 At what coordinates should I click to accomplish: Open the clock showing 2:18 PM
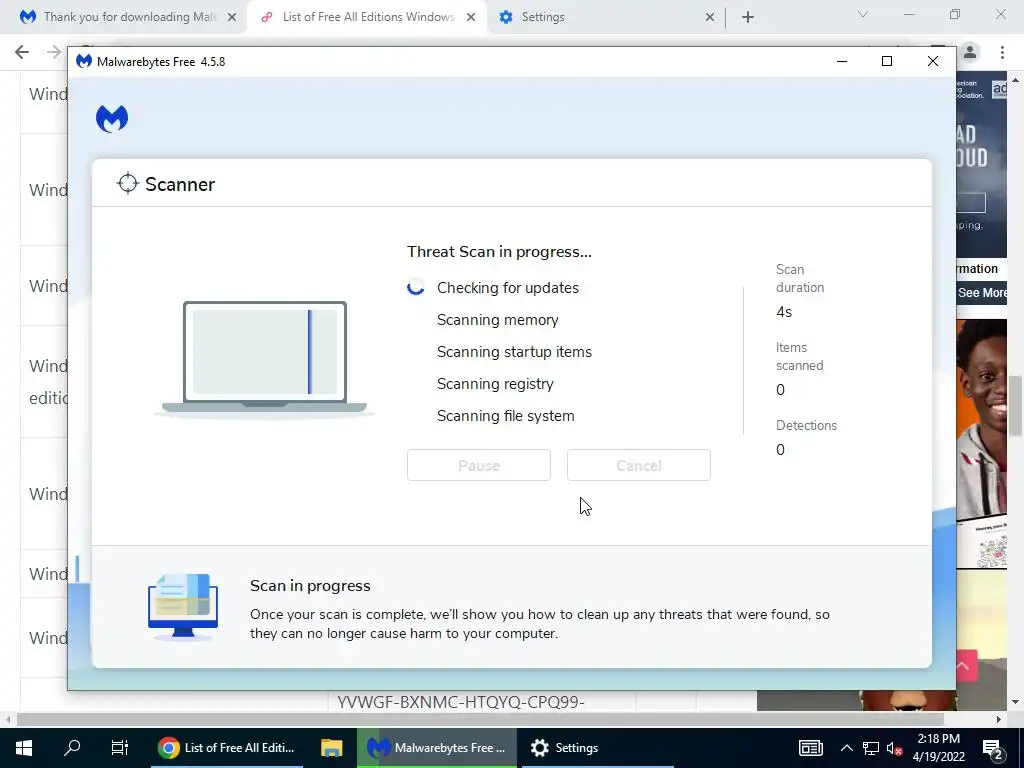point(938,748)
